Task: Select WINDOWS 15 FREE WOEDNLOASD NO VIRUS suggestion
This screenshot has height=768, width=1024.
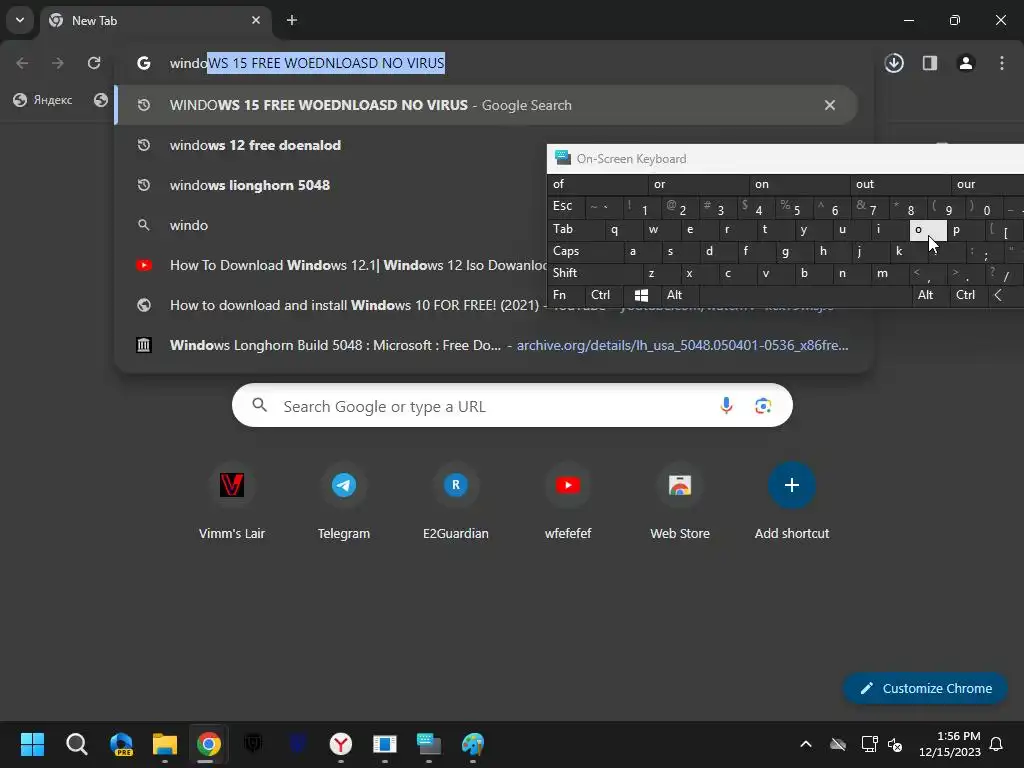Action: point(487,105)
